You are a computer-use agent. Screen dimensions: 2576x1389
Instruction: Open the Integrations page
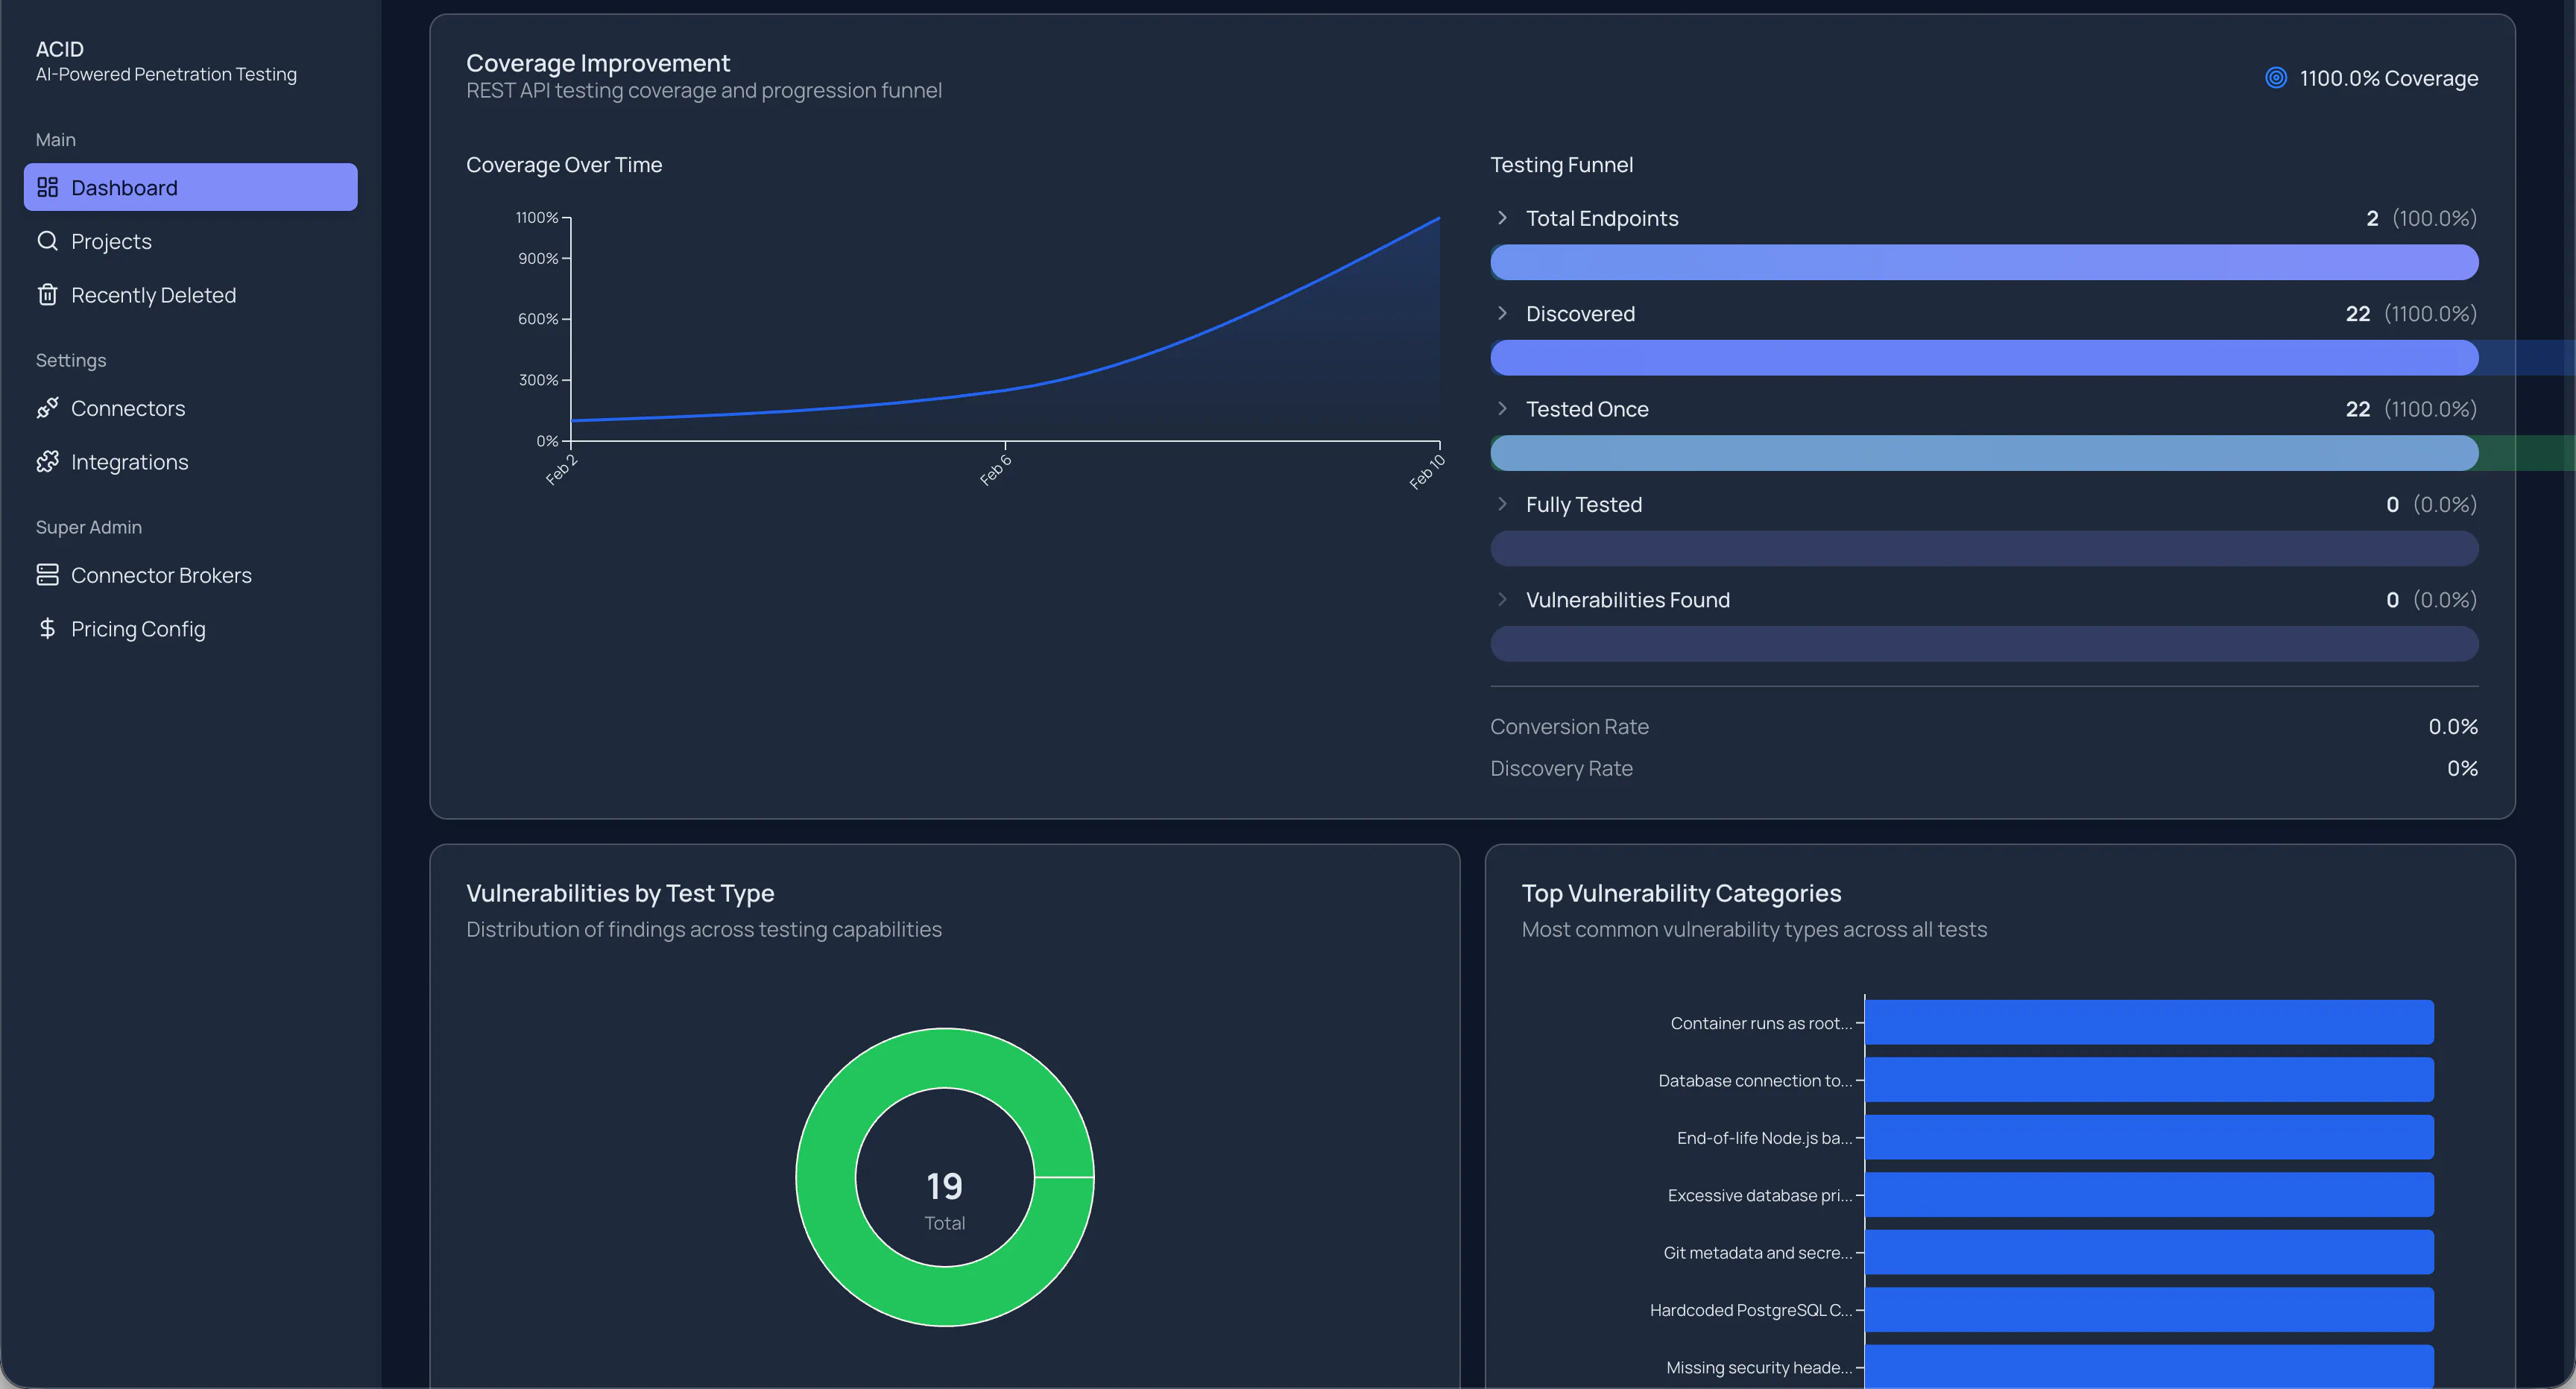coord(190,461)
